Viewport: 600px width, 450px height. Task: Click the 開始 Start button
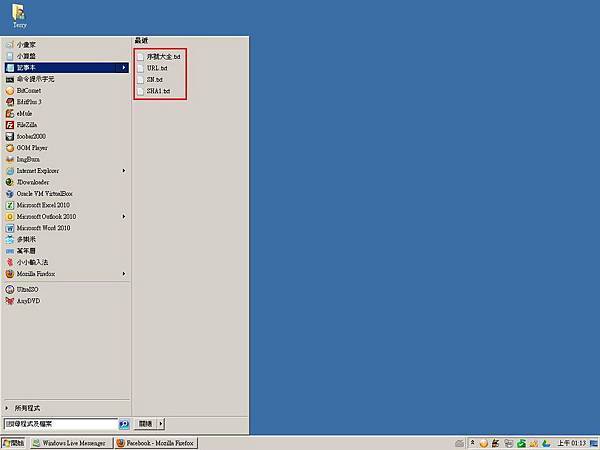(13, 443)
